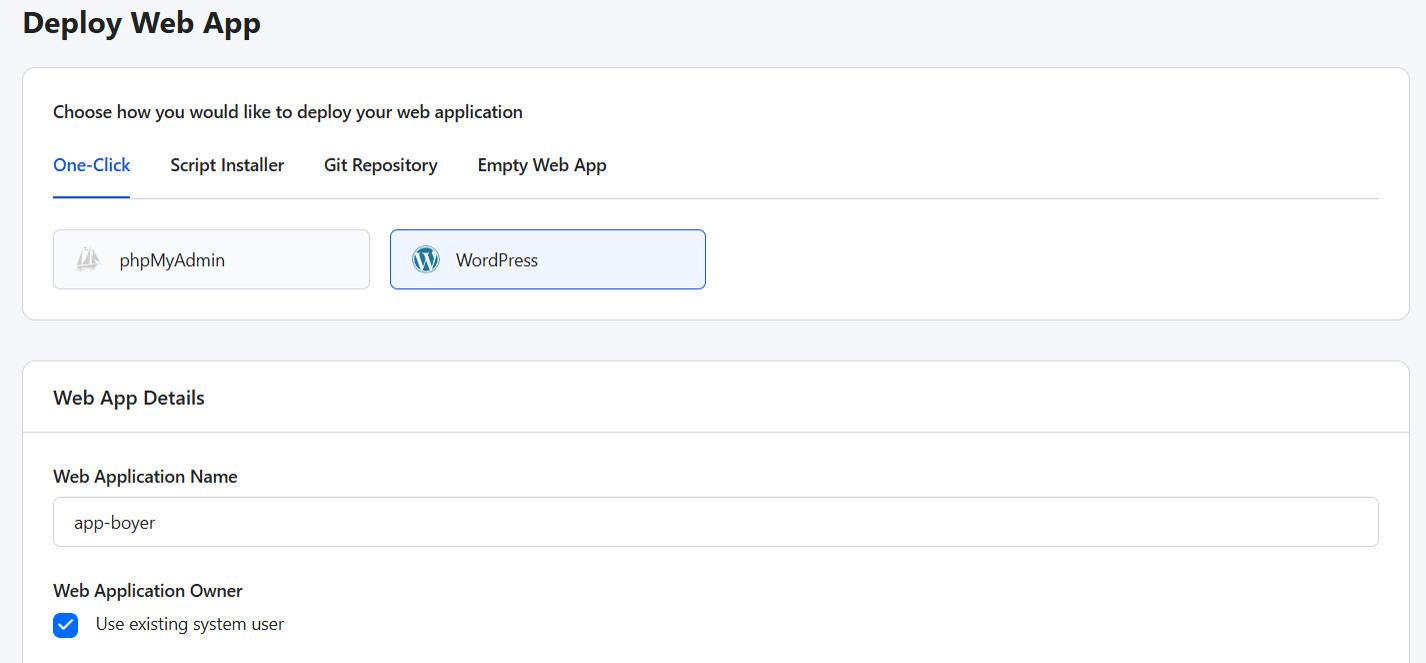Uncheck the Use existing system user checkbox
Image resolution: width=1426 pixels, height=663 pixels.
coord(66,625)
